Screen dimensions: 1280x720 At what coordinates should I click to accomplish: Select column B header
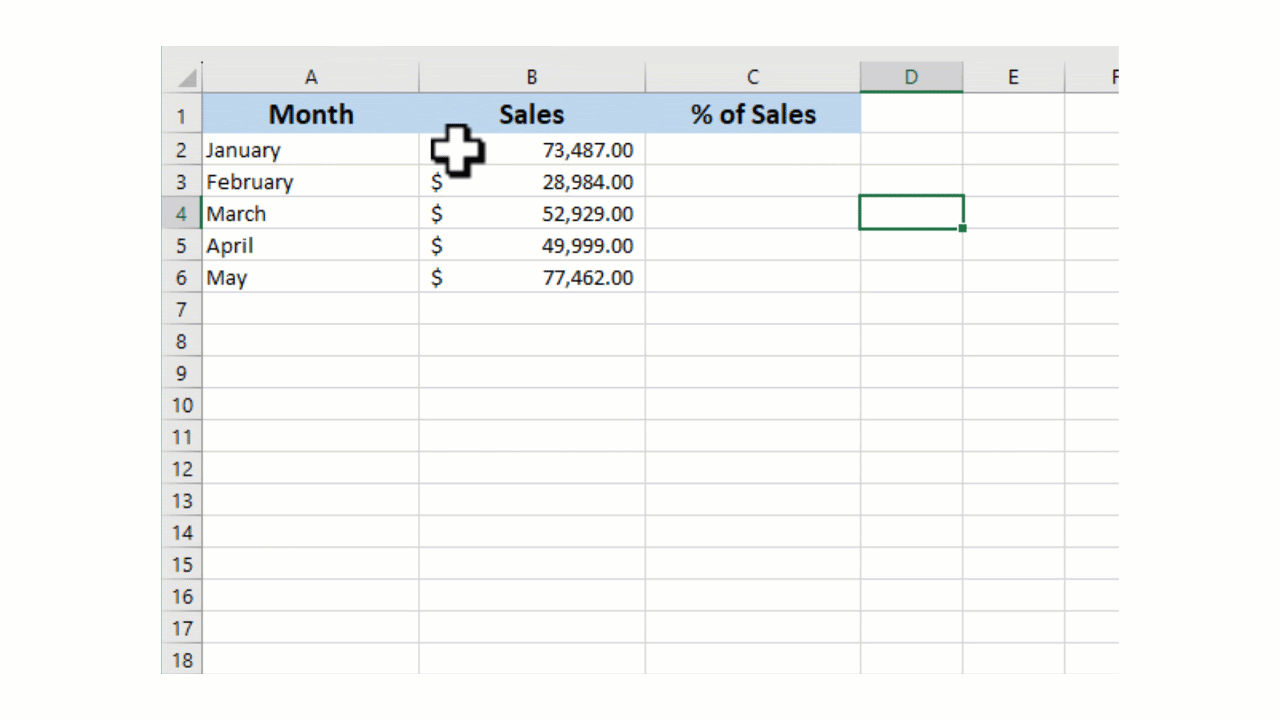[x=532, y=77]
